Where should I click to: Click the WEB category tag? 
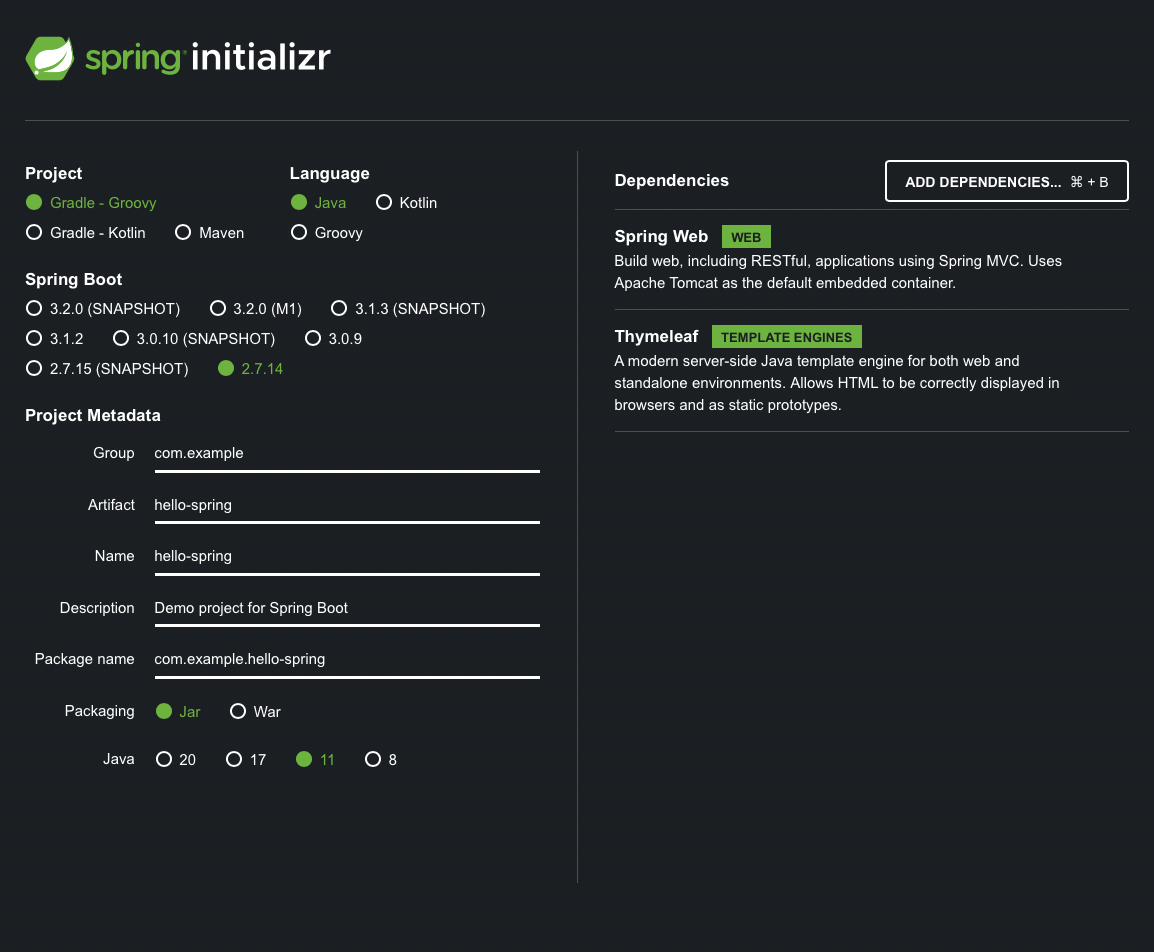coord(746,237)
